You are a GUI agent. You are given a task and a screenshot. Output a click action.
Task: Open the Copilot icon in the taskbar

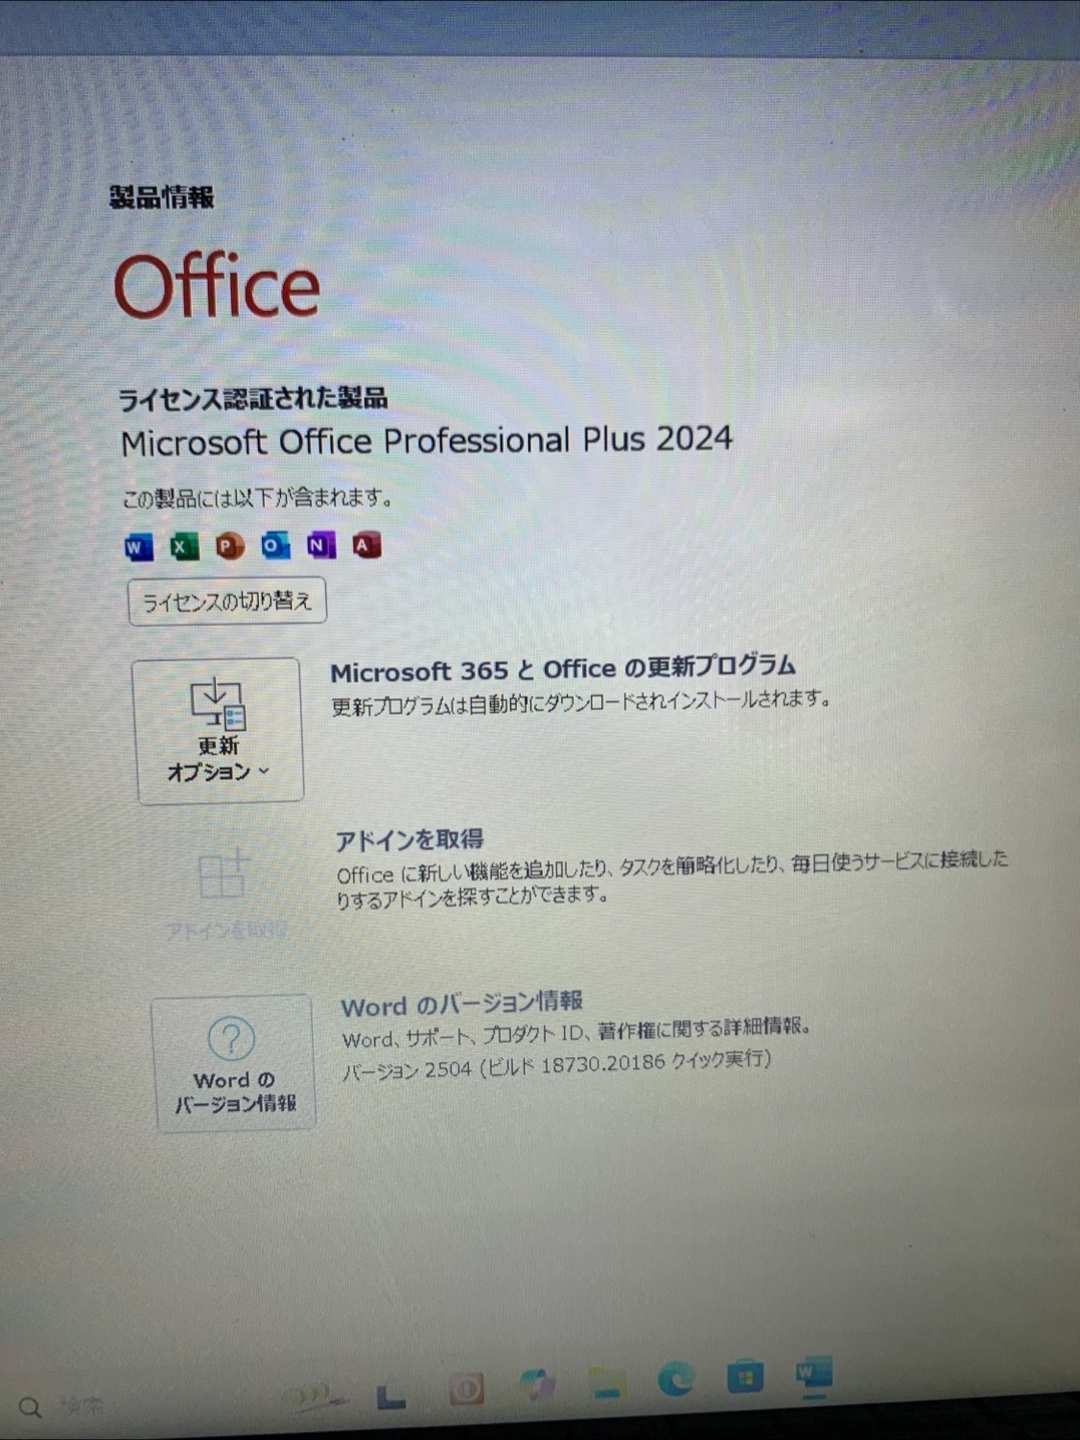(537, 1385)
